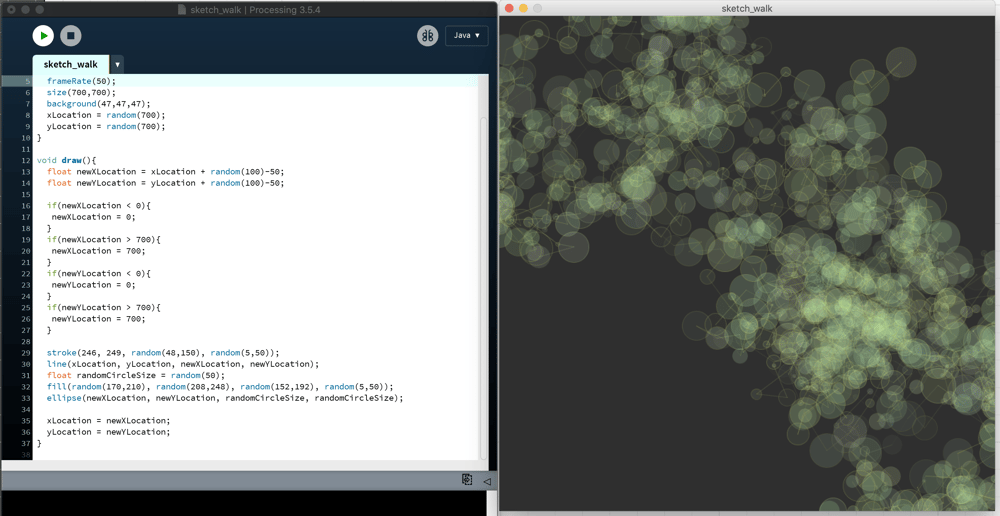
Task: Open the tab menu arrow next to sketch_walk
Action: coord(117,65)
